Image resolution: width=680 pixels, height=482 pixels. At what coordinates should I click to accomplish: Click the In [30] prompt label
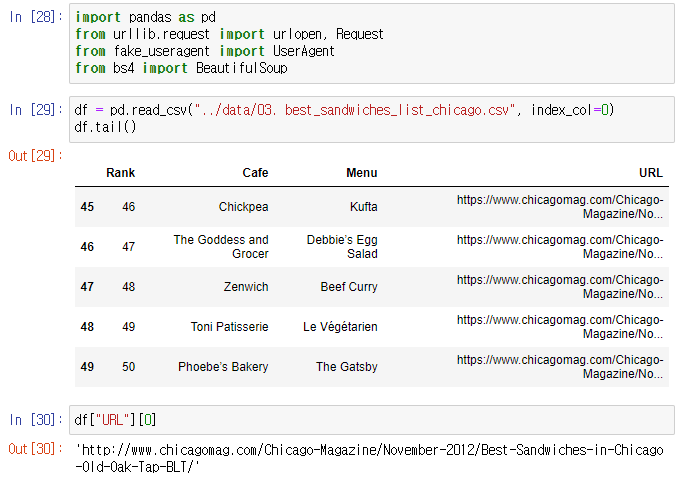coord(36,420)
